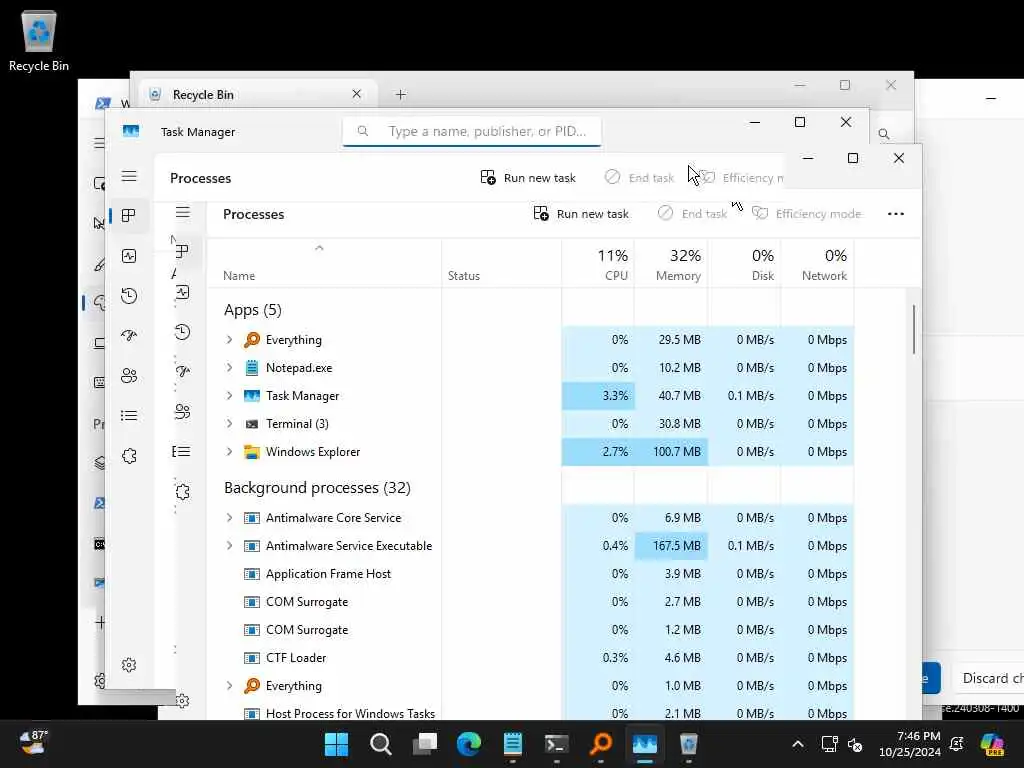Open Startup apps in front Task Manager sidebar
The height and width of the screenshot is (768, 1024).
click(182, 372)
